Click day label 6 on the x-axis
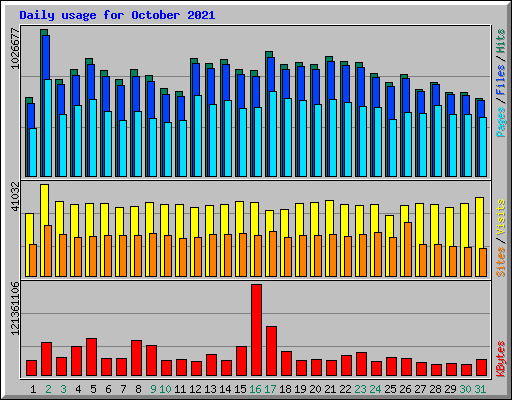 tap(108, 389)
